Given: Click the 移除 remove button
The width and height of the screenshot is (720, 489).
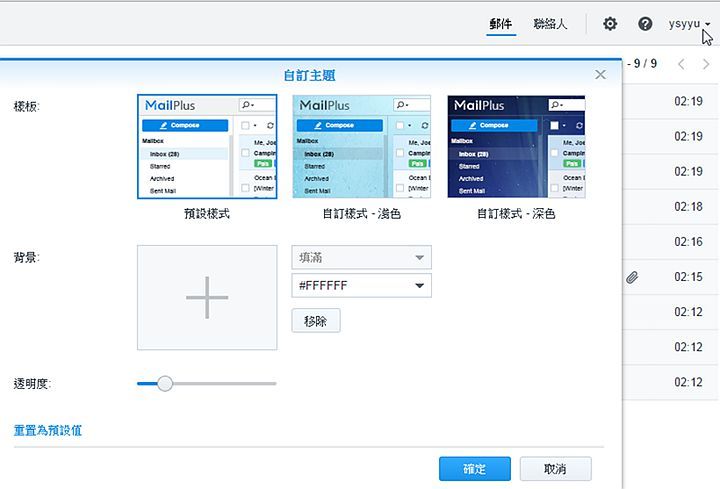Looking at the screenshot, I should pos(315,321).
